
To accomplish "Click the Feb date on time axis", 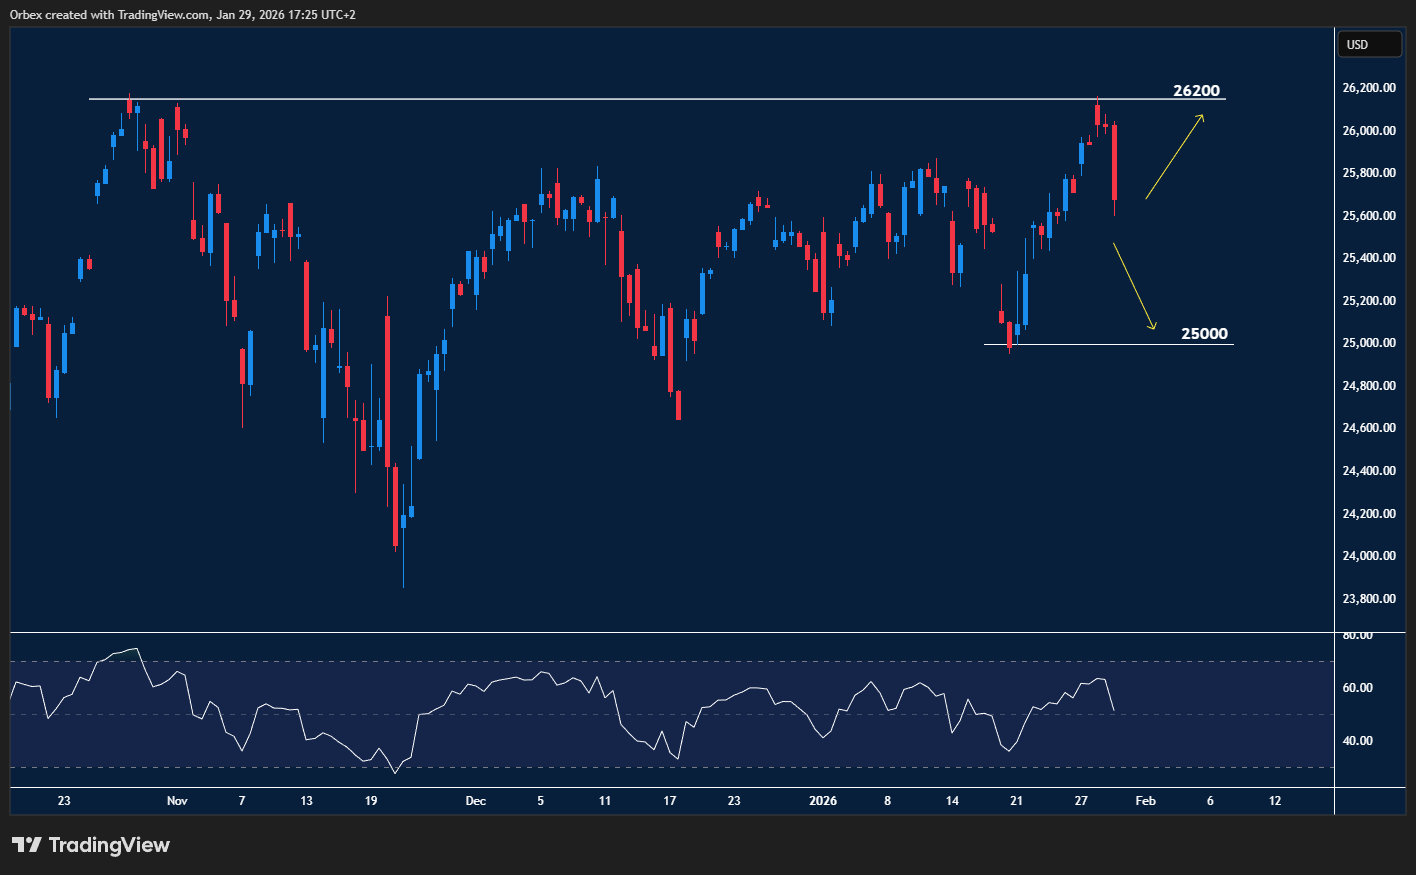I will (1146, 801).
